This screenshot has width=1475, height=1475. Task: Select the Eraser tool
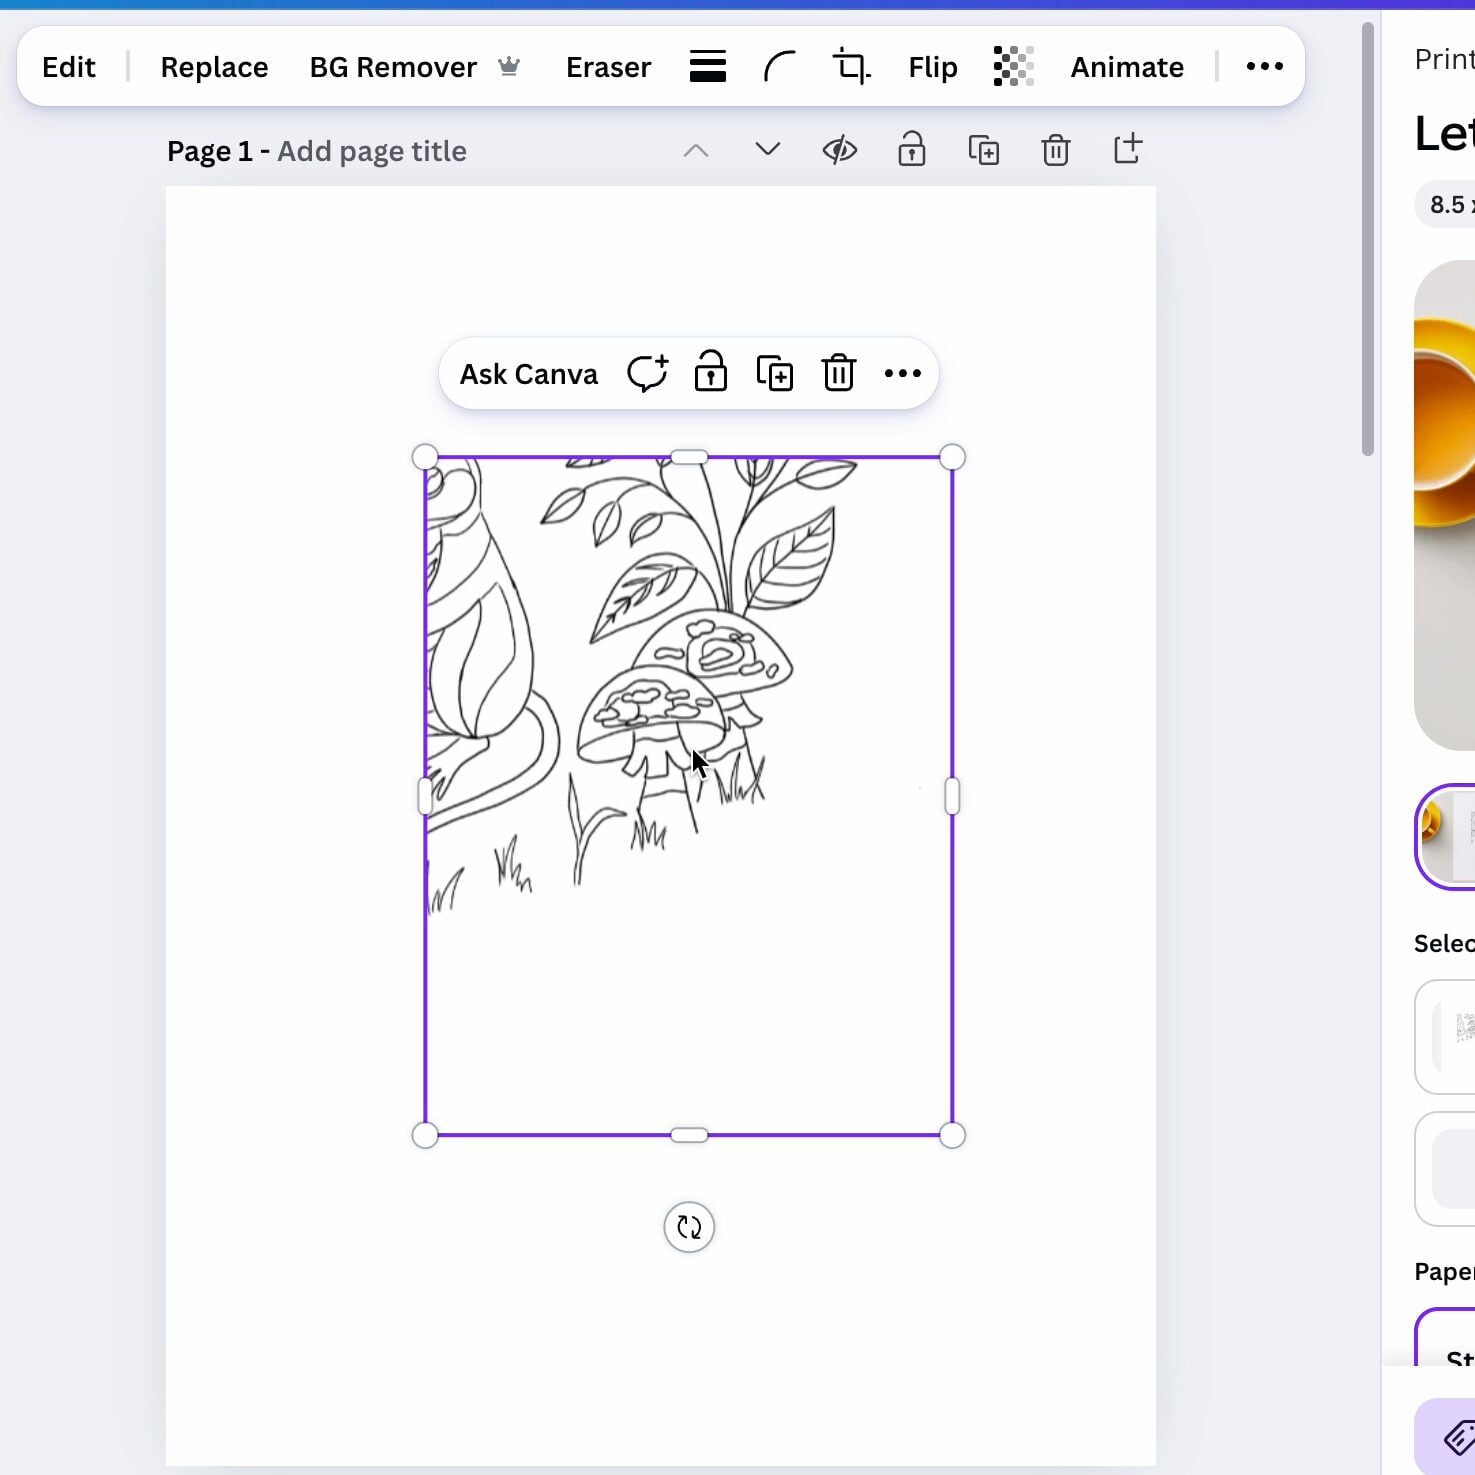608,67
